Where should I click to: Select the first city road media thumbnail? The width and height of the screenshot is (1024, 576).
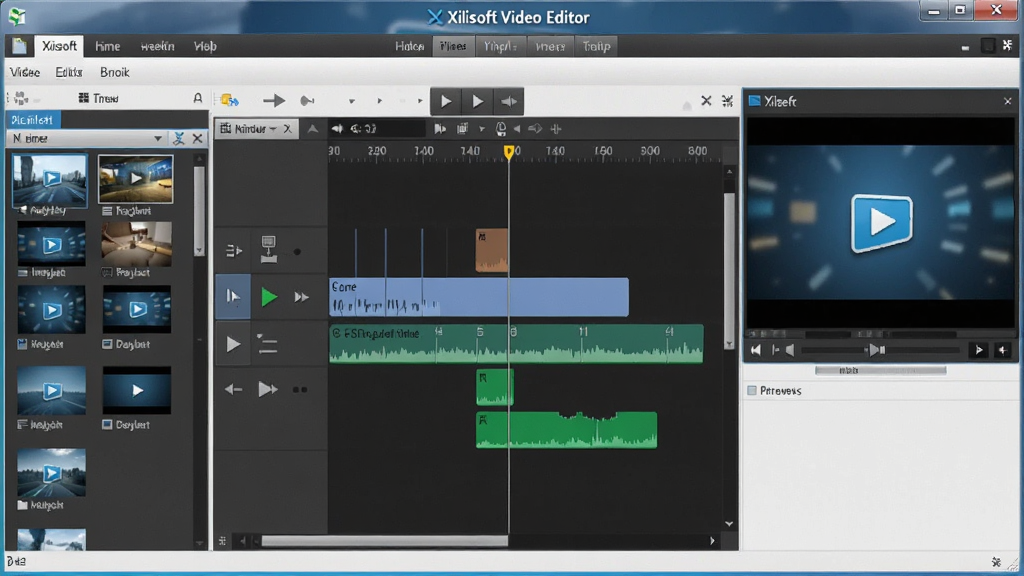pyautogui.click(x=50, y=180)
